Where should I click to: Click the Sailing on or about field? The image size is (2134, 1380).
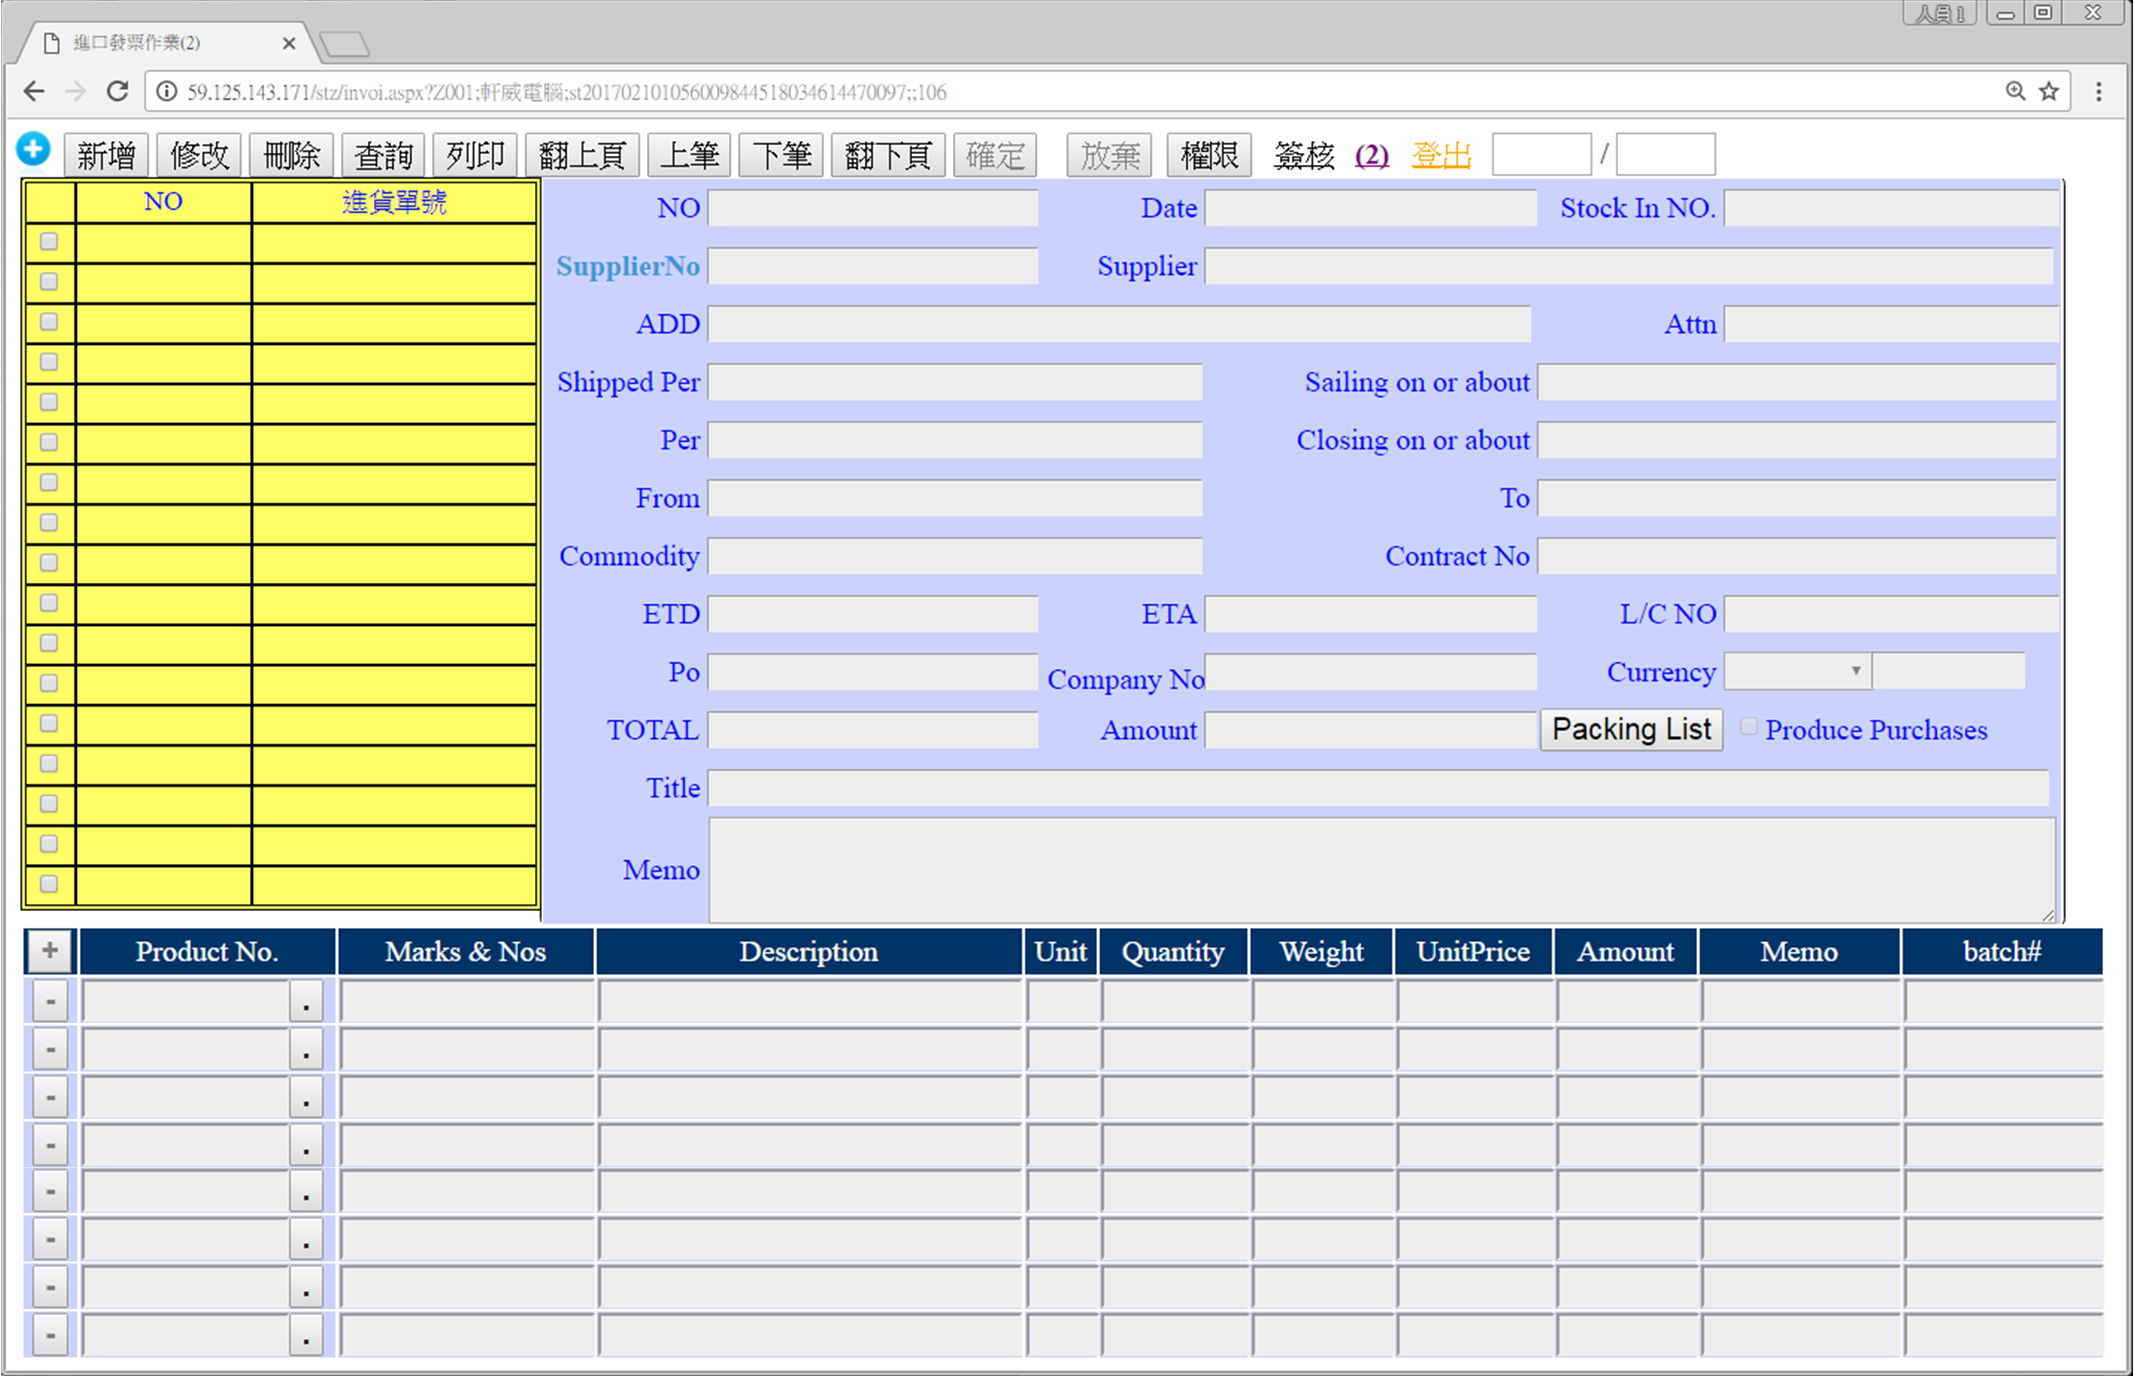(1797, 382)
